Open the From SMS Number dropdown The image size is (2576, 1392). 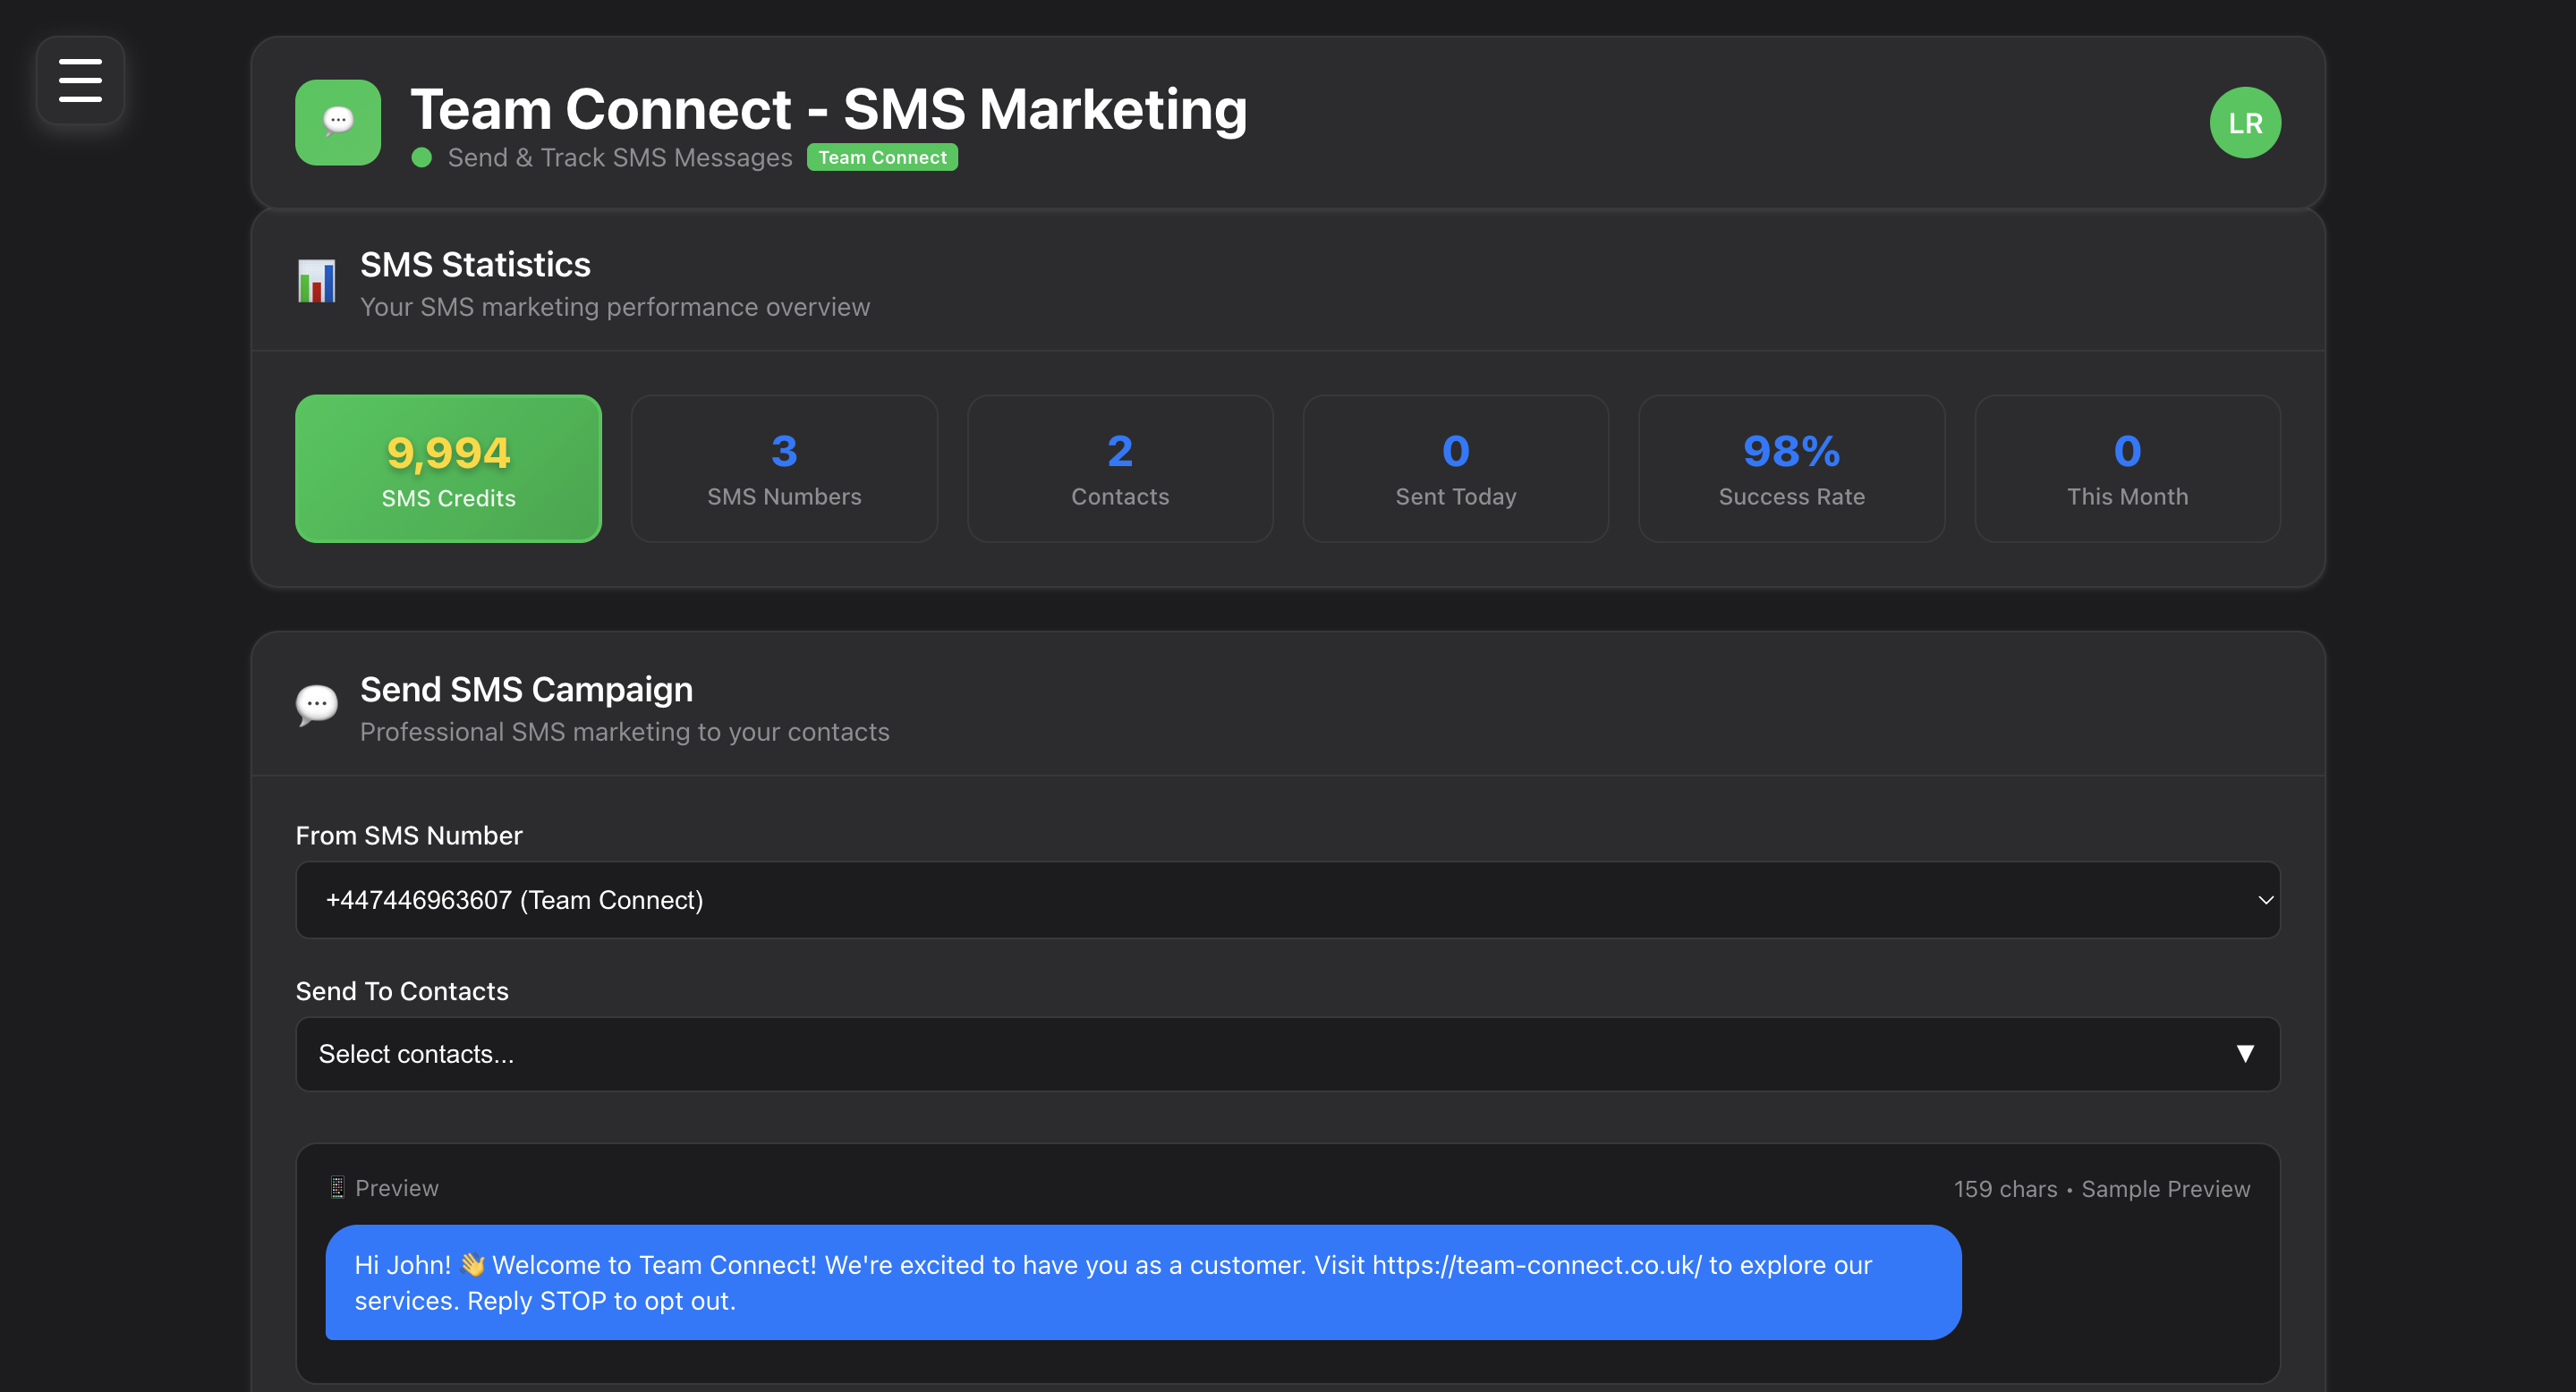click(1288, 900)
